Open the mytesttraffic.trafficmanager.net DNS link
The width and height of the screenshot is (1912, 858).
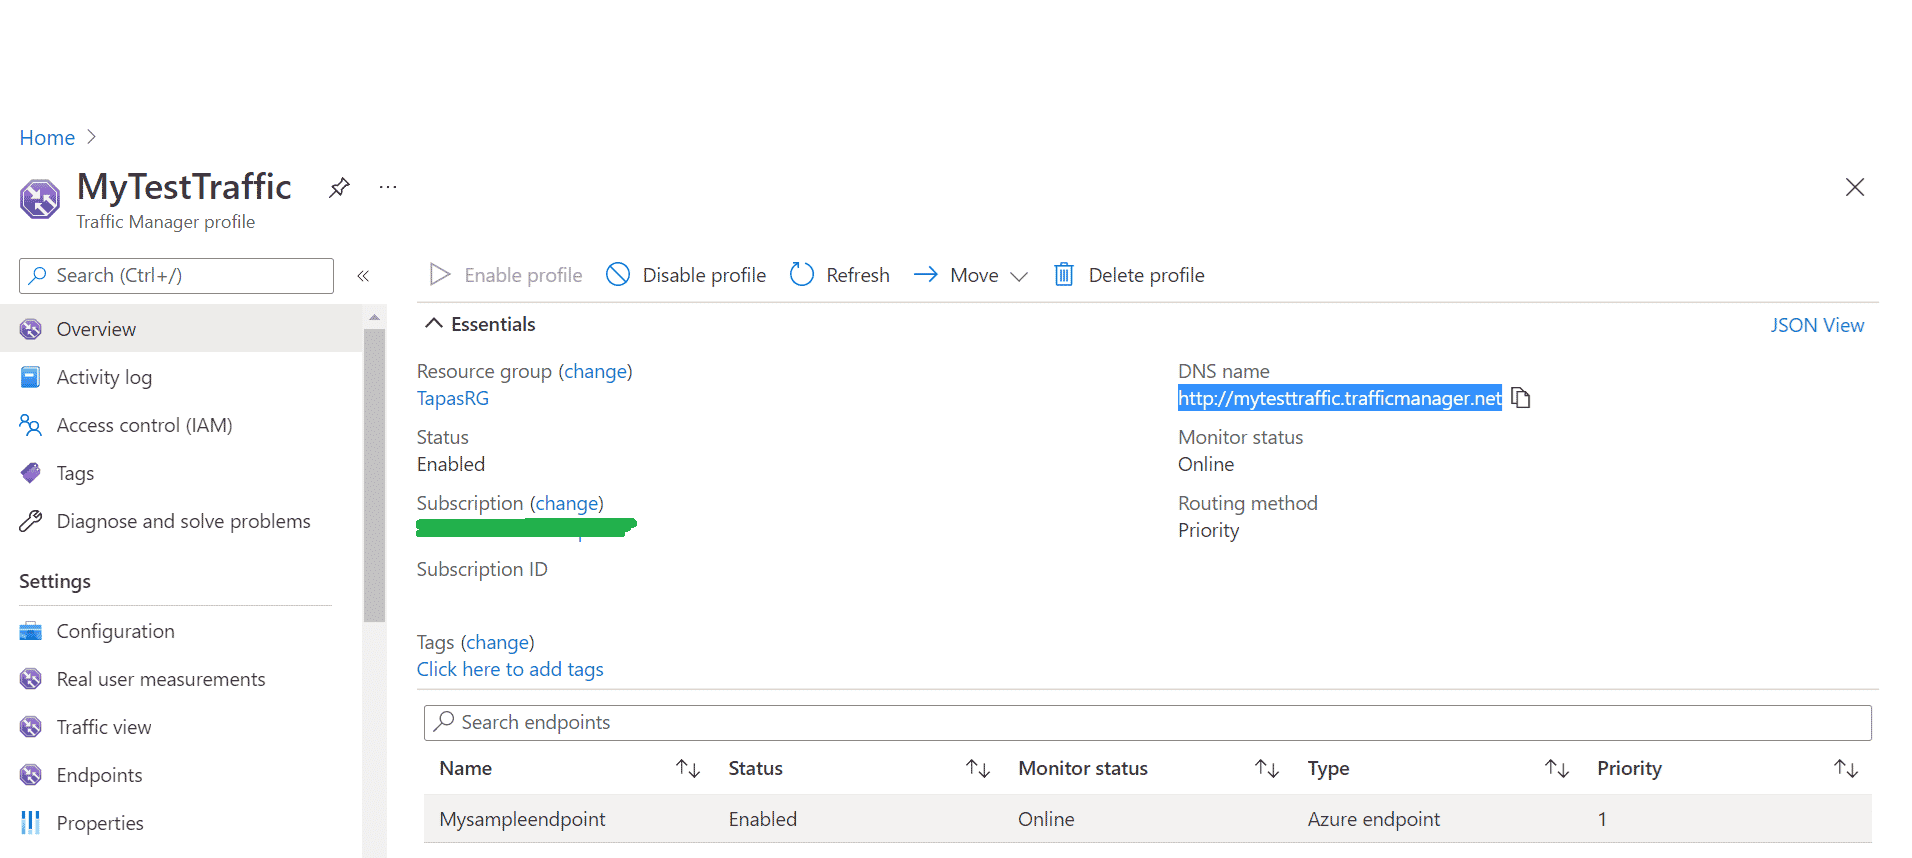tap(1340, 398)
